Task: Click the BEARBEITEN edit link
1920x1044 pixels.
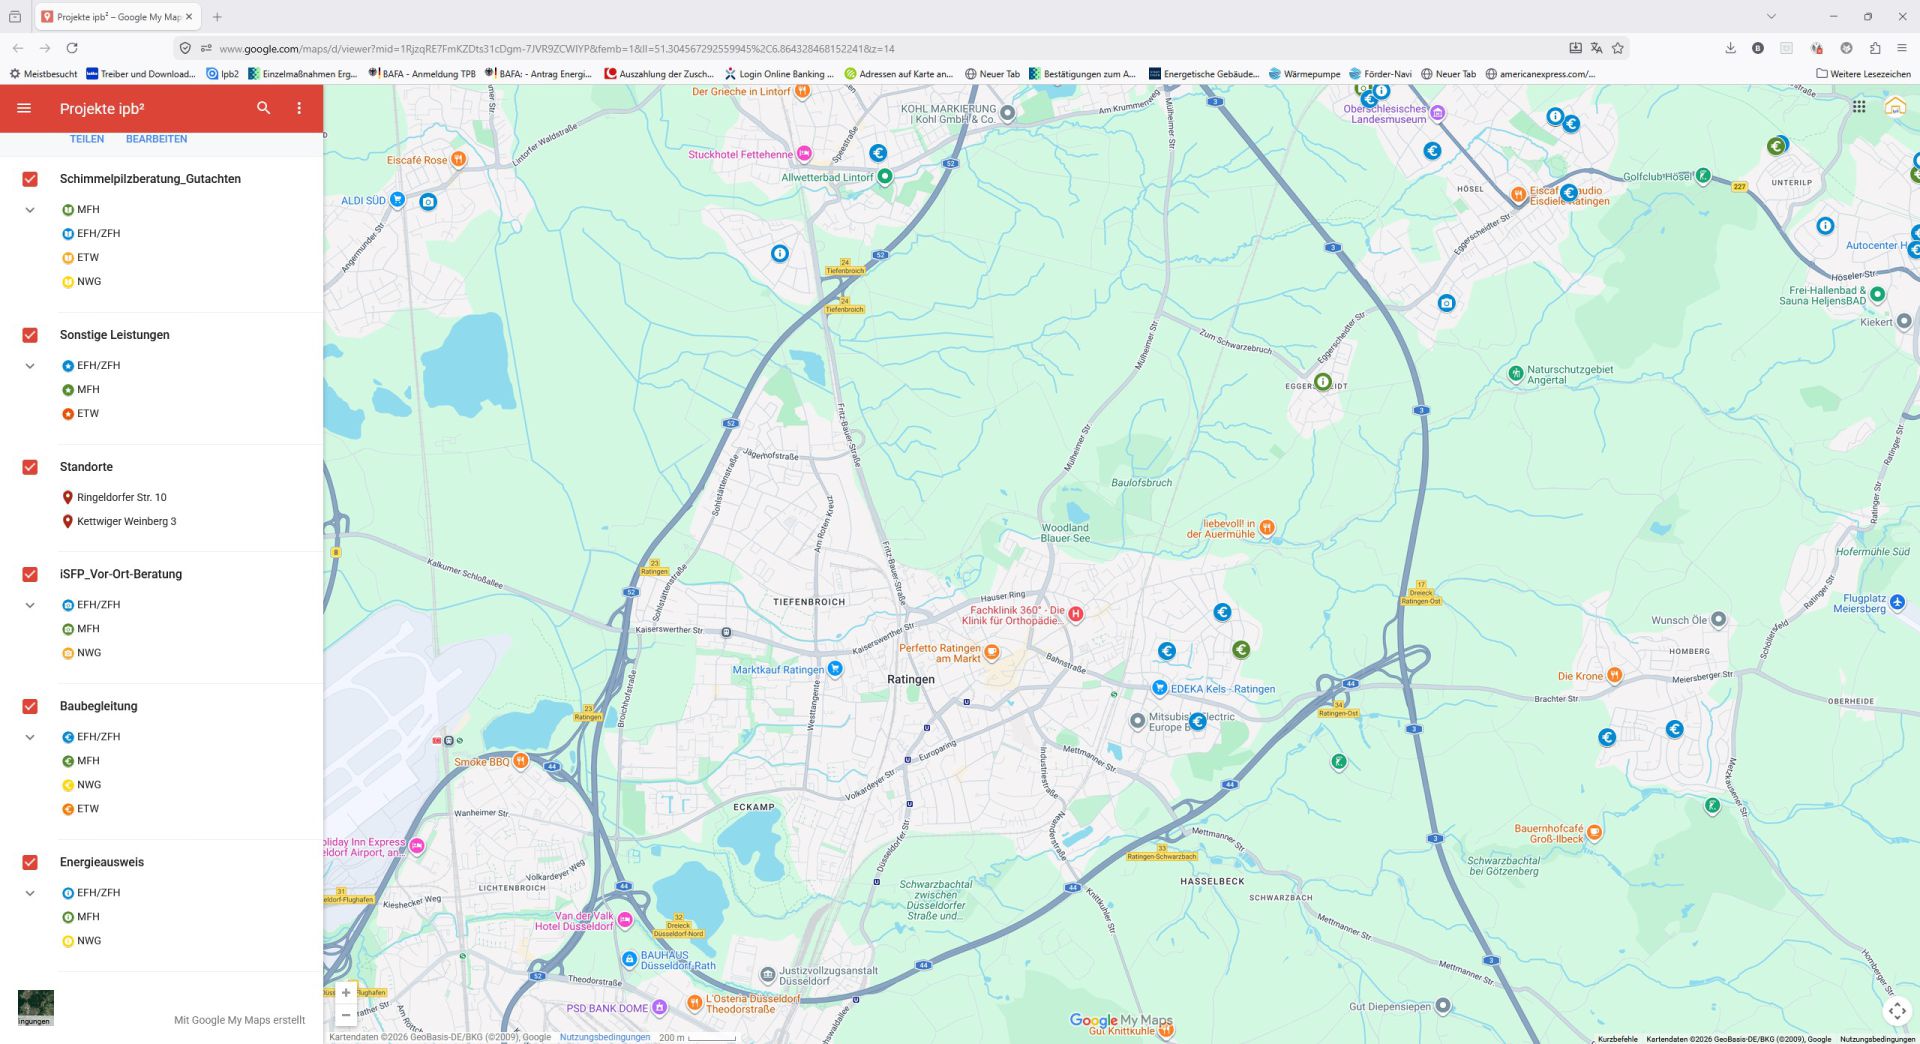Action: pos(156,139)
